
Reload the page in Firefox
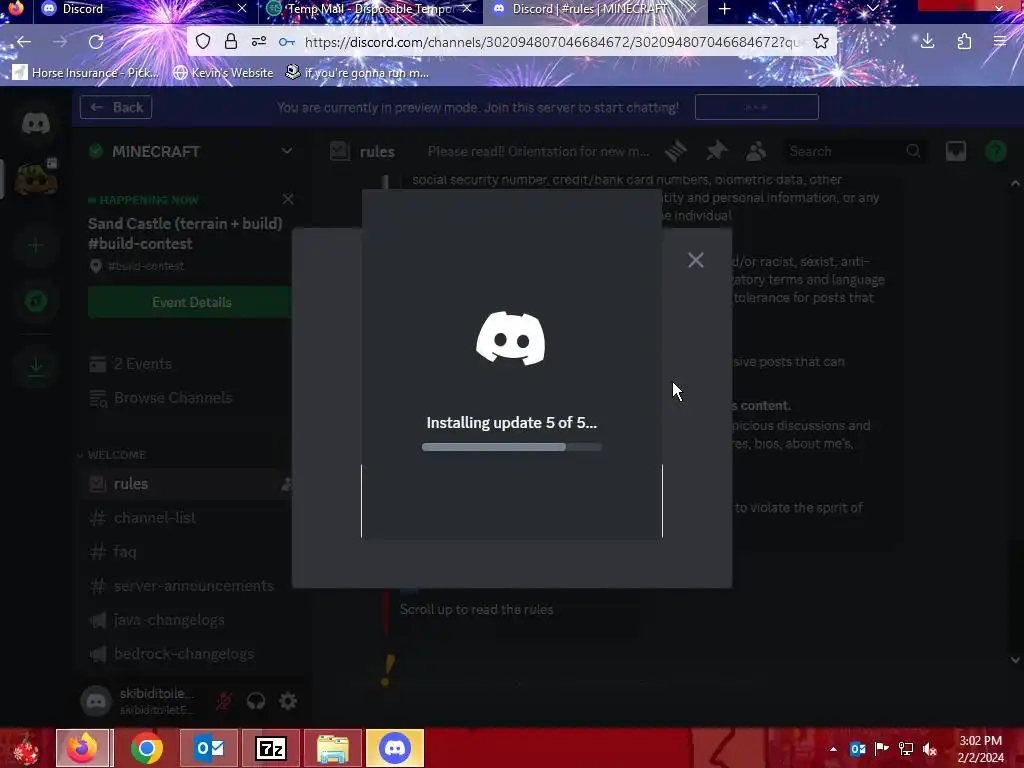tap(96, 42)
